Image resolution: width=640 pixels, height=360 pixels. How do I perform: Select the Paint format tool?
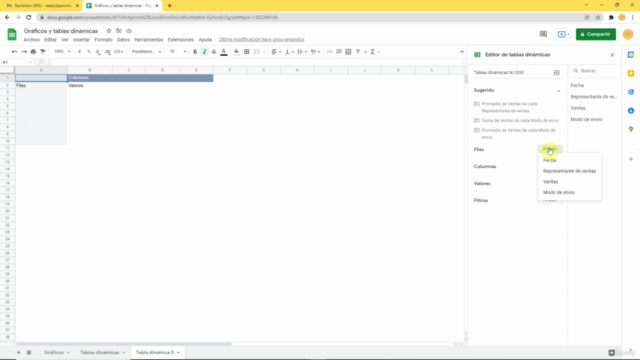[x=43, y=52]
